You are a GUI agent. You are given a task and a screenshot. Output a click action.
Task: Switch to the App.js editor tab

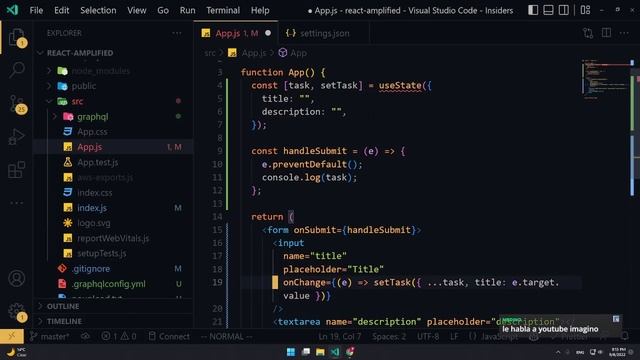click(236, 33)
